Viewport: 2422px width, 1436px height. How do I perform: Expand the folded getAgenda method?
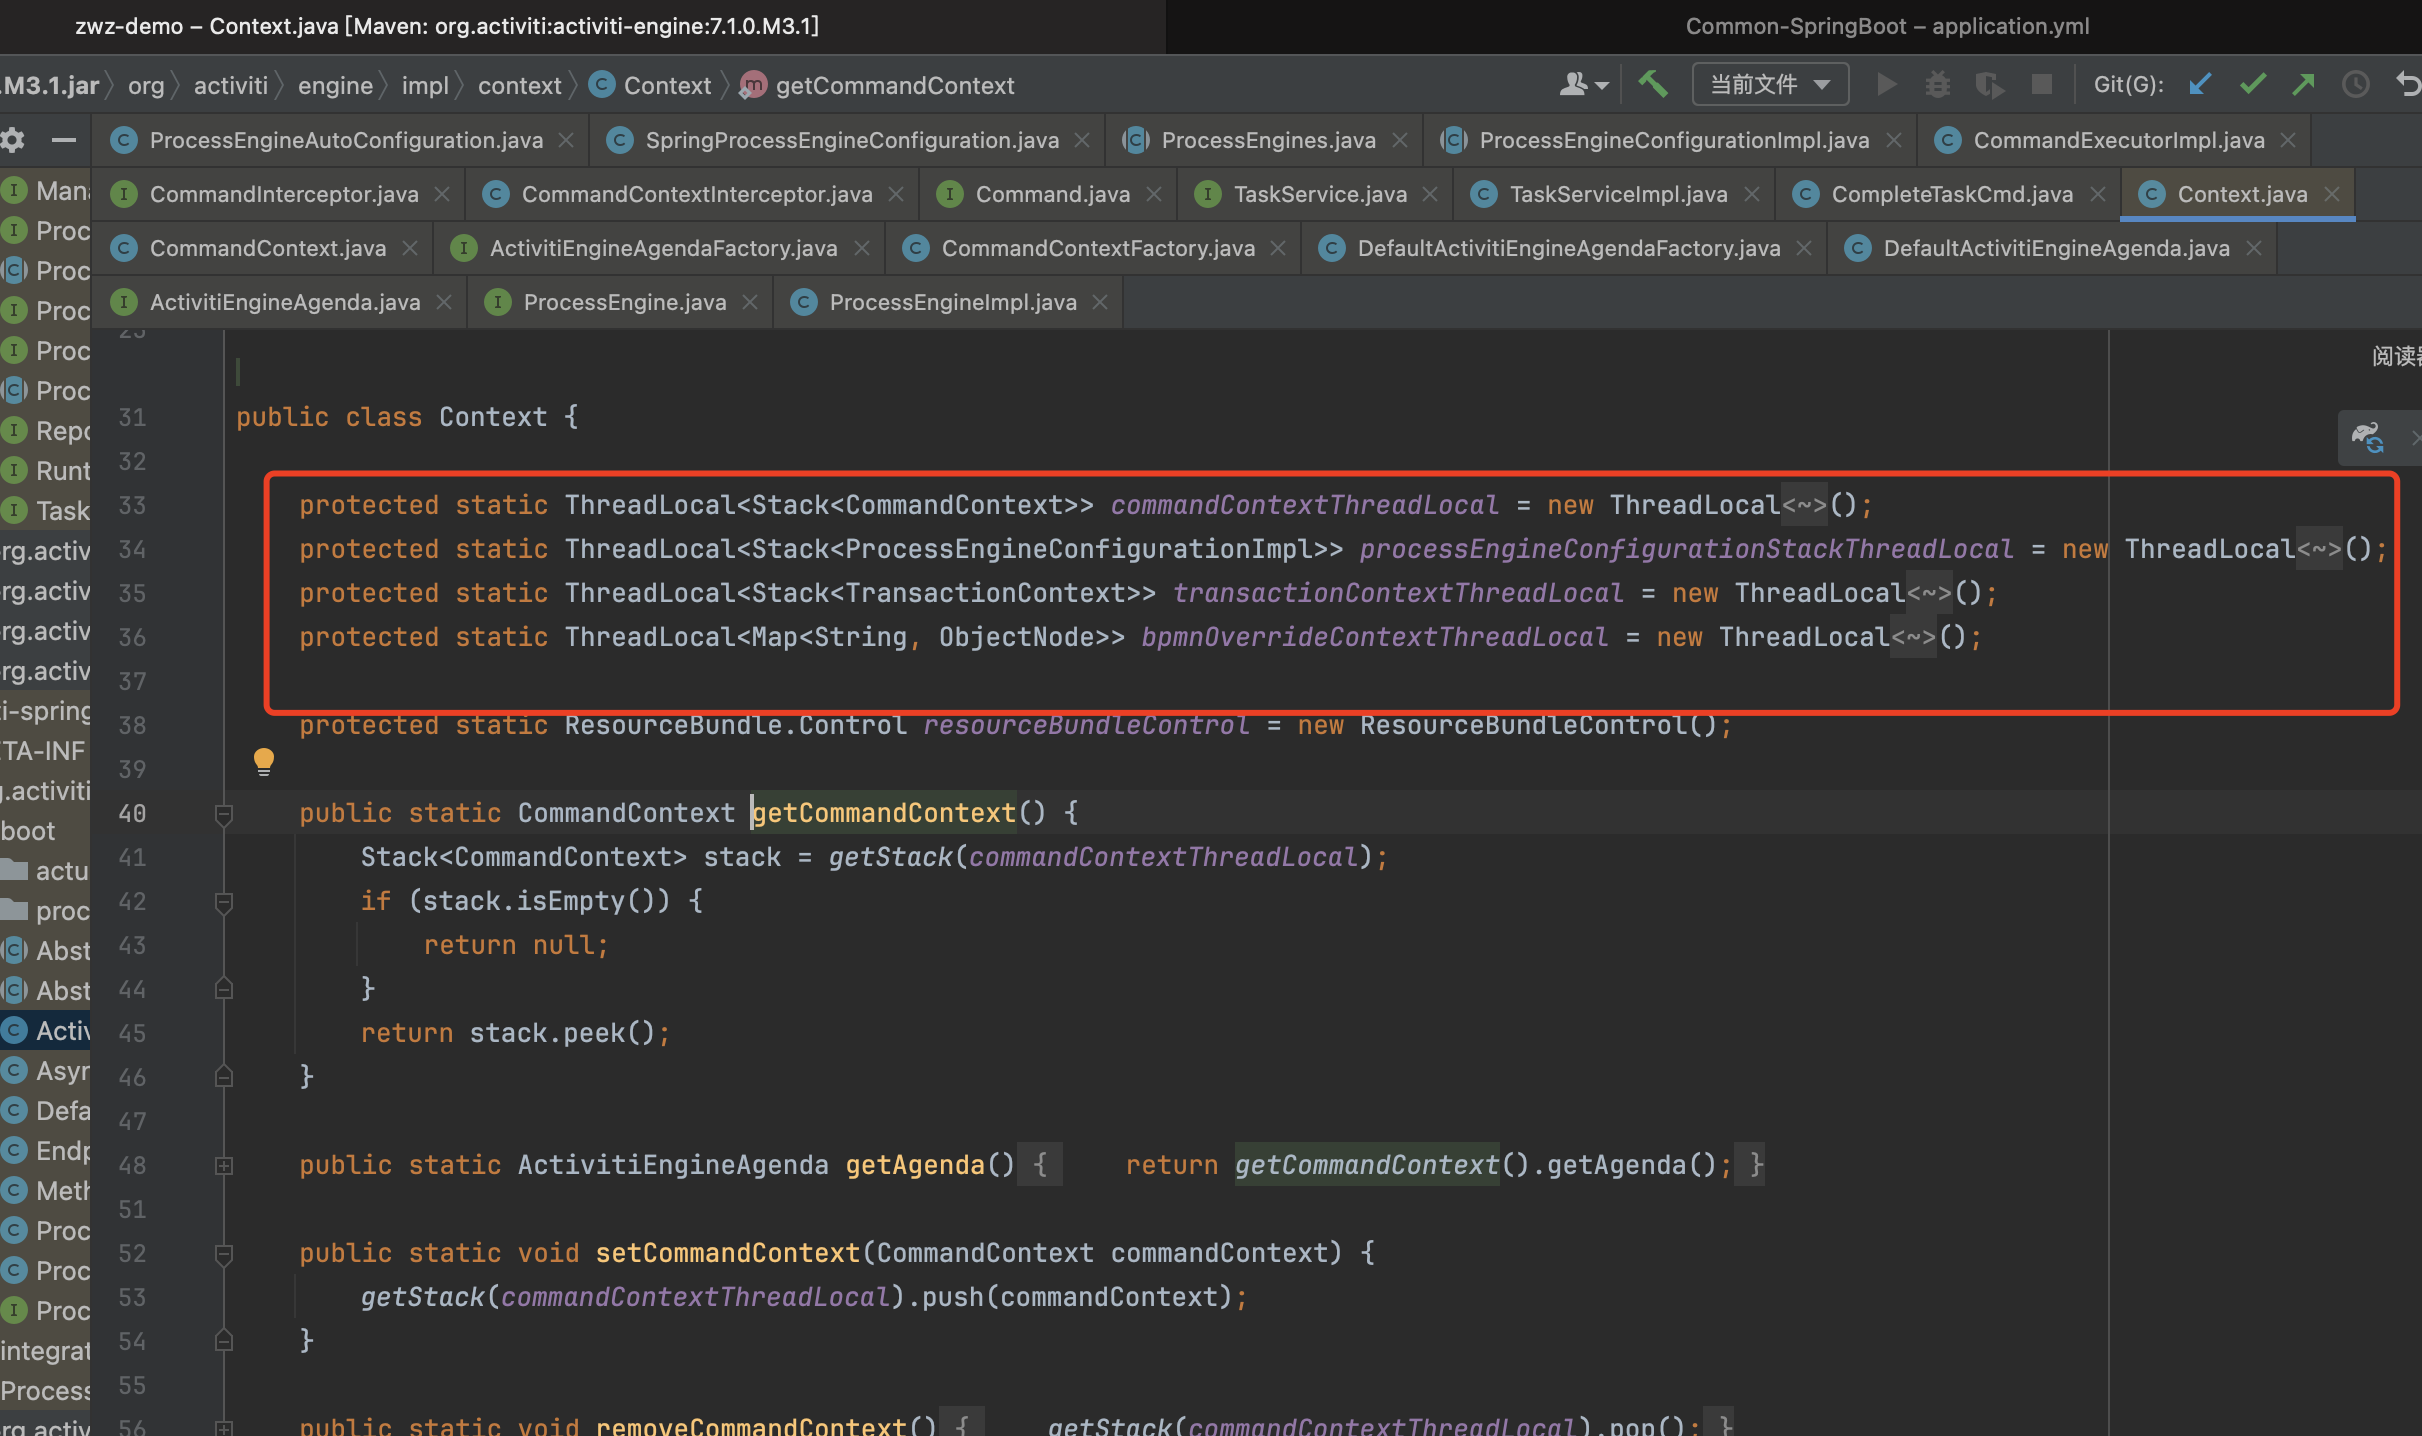point(224,1165)
